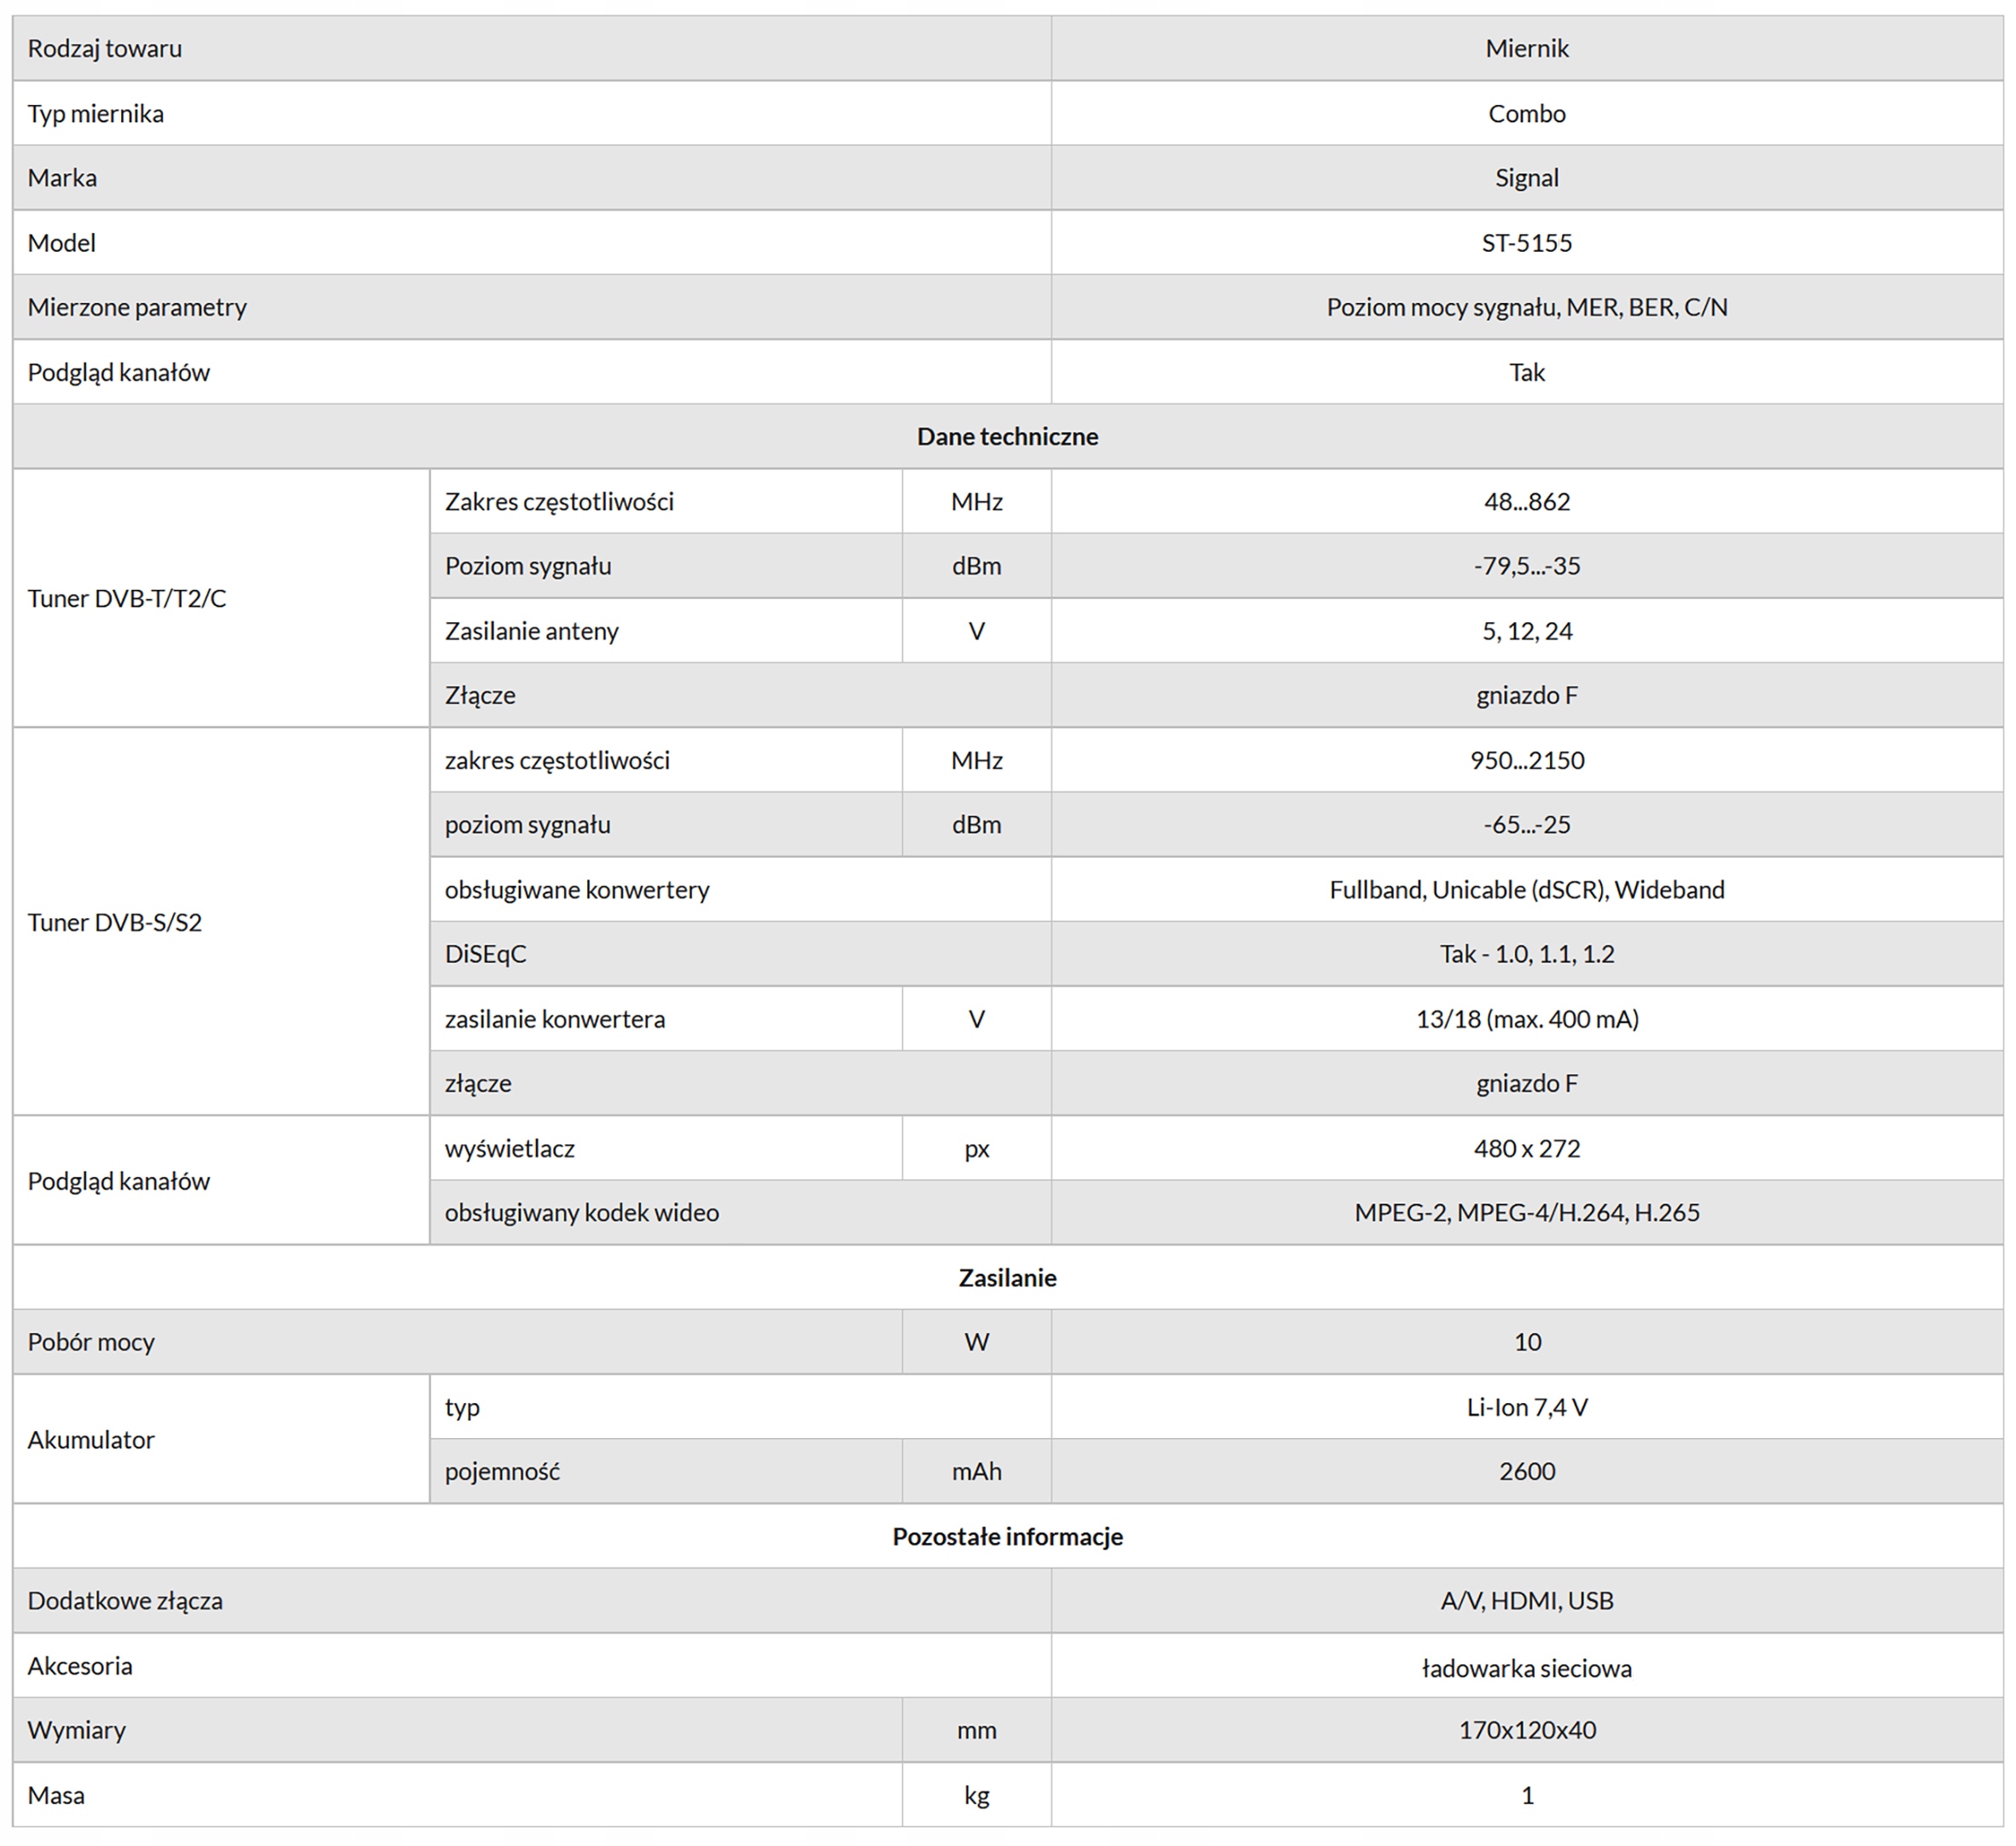Select the 'Pobór mocy' row label
The height and width of the screenshot is (1846, 2016).
coord(91,1342)
